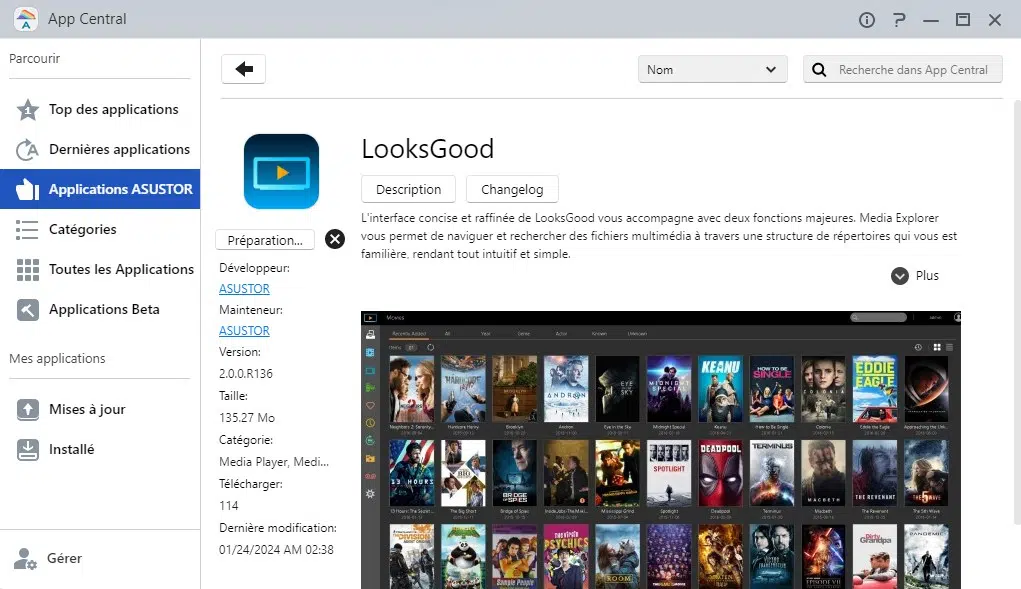Click the Gérer user gear icon

[25, 559]
